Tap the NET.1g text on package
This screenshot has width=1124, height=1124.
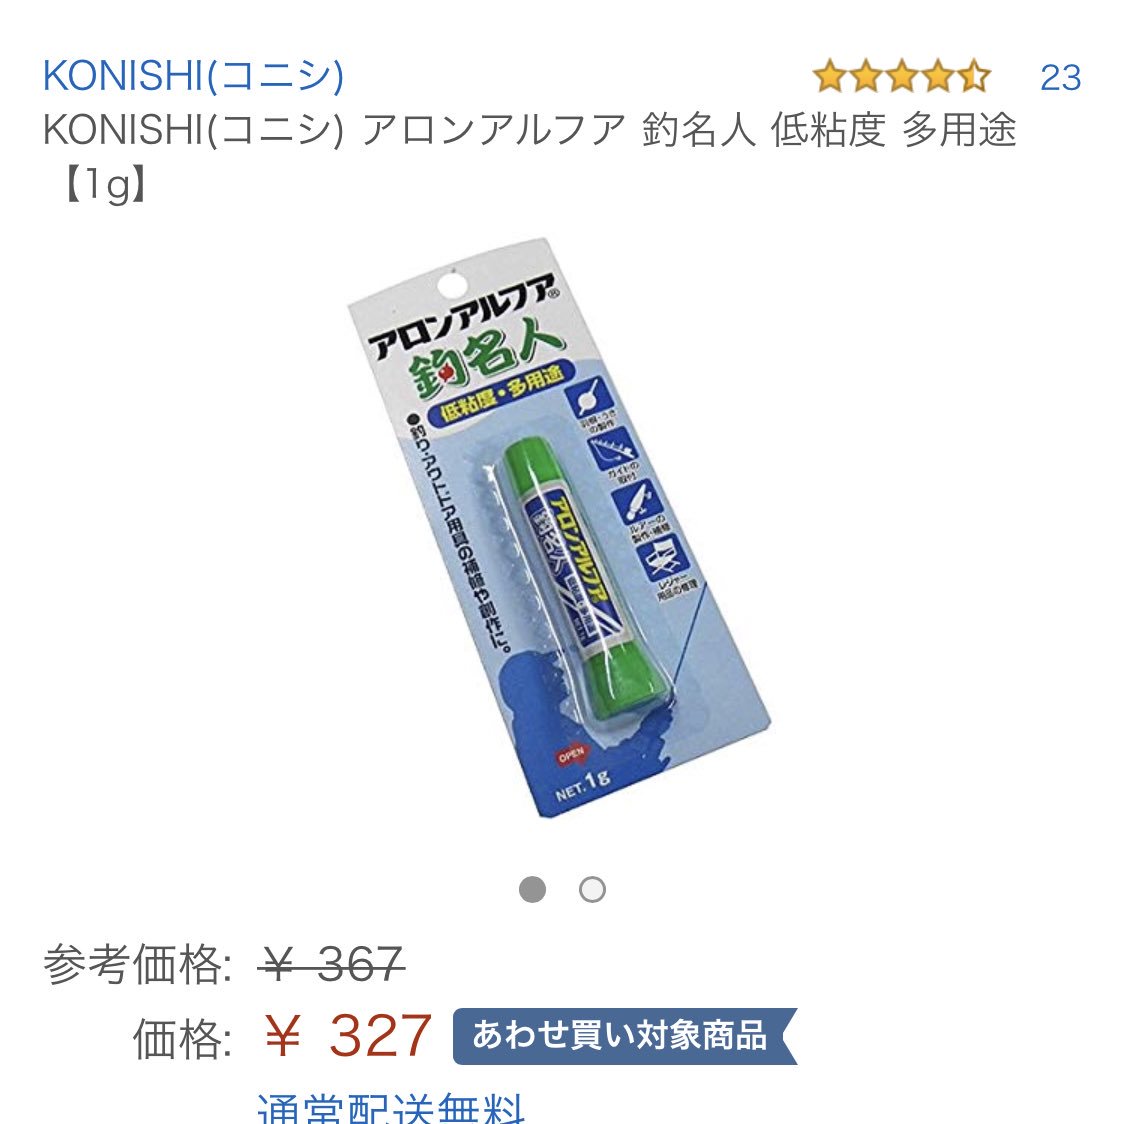(x=582, y=786)
